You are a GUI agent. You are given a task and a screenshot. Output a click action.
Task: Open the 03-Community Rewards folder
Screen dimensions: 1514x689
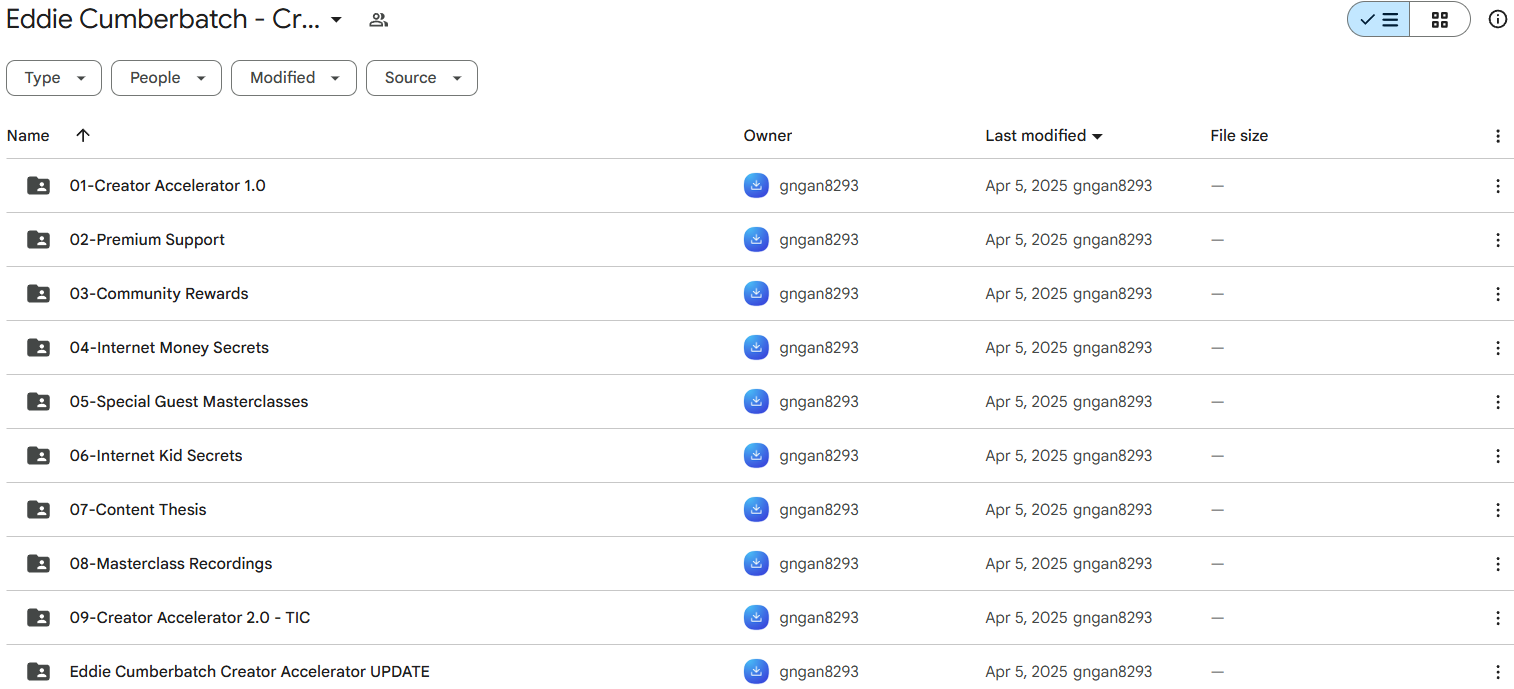[x=159, y=294]
